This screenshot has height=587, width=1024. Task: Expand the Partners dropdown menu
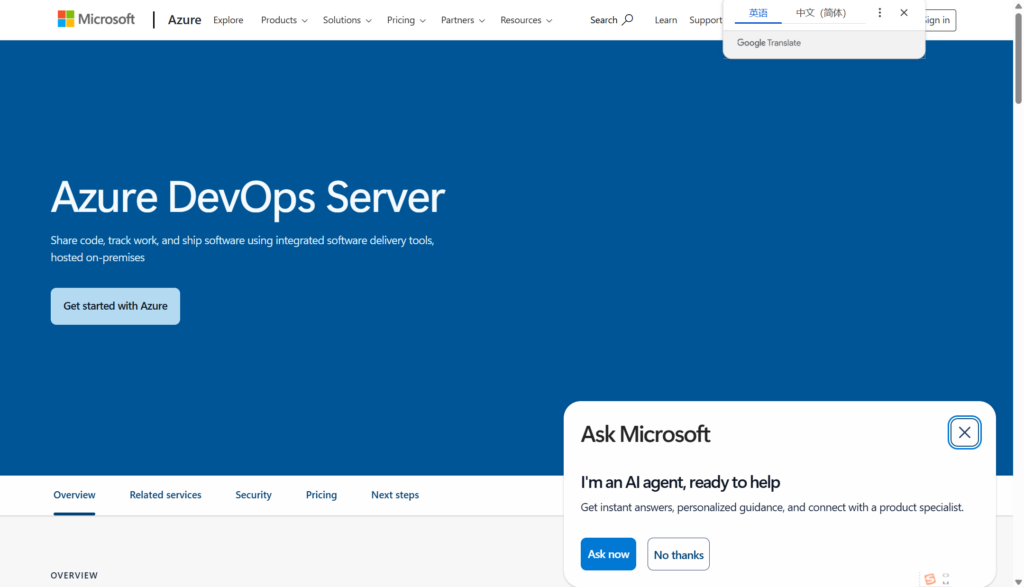(463, 20)
